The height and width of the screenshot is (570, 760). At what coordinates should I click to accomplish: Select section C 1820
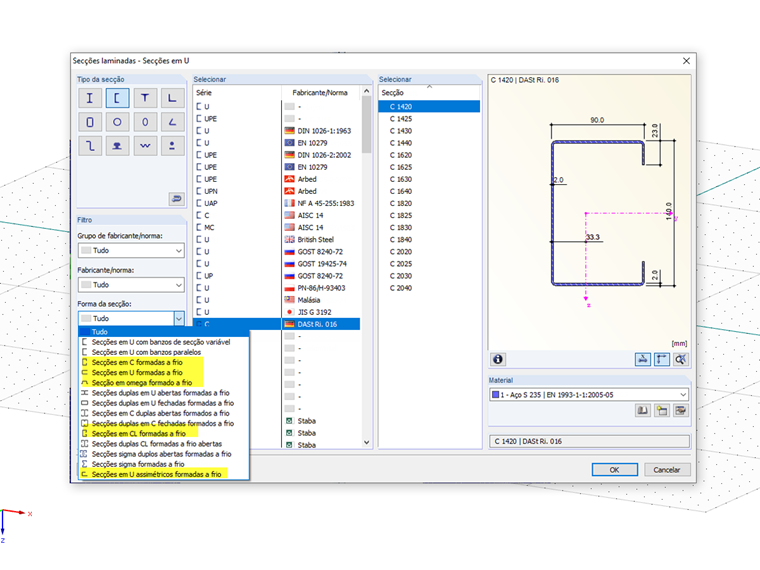[x=429, y=204]
